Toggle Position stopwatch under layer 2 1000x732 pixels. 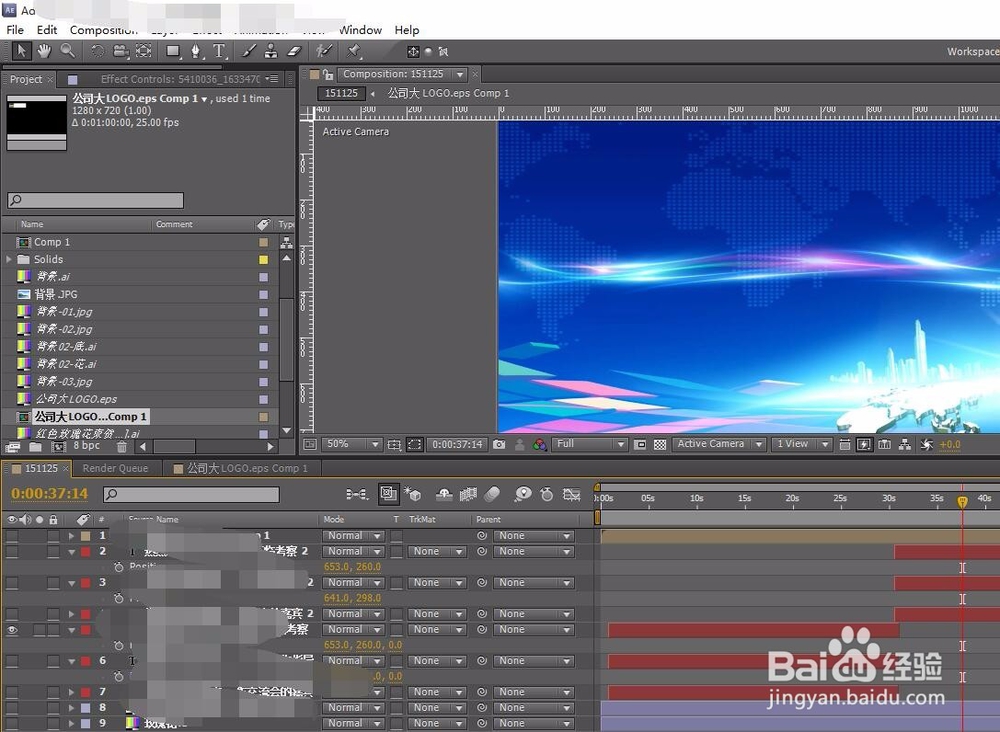[119, 567]
